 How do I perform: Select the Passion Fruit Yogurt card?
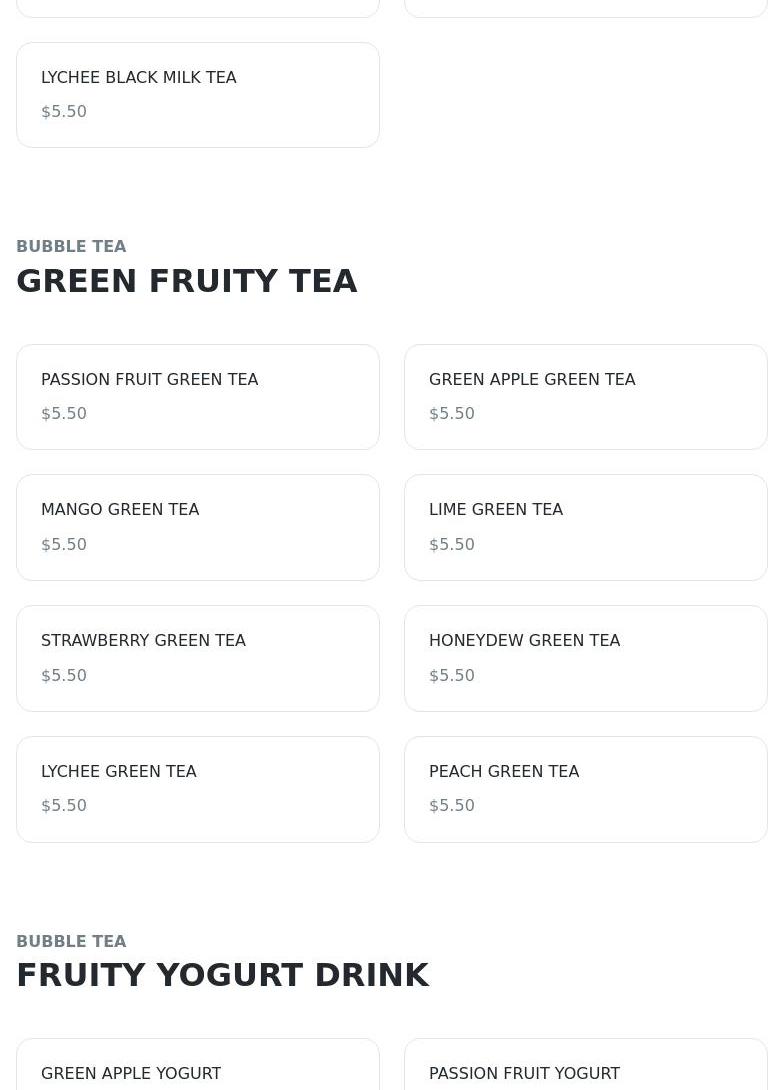(586, 1064)
